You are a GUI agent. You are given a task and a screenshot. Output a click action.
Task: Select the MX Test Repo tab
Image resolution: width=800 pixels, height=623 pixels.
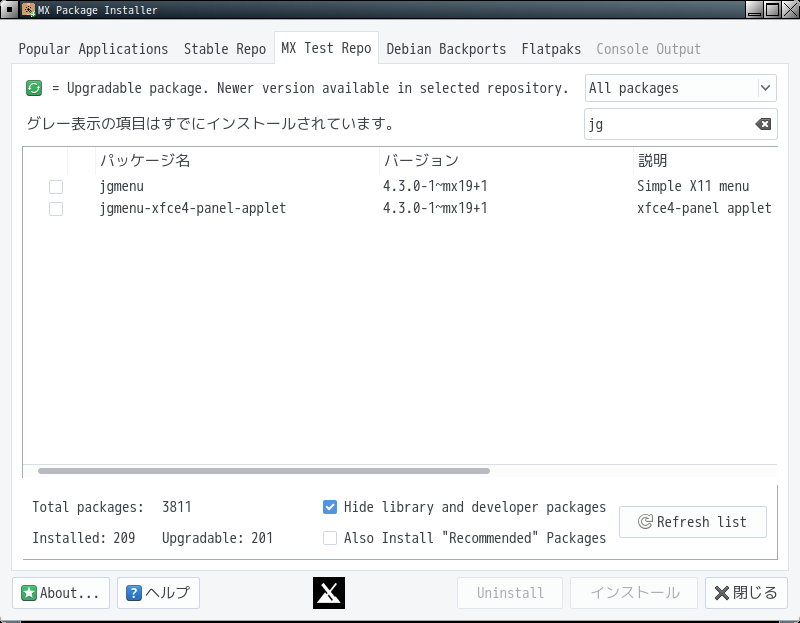(x=327, y=48)
